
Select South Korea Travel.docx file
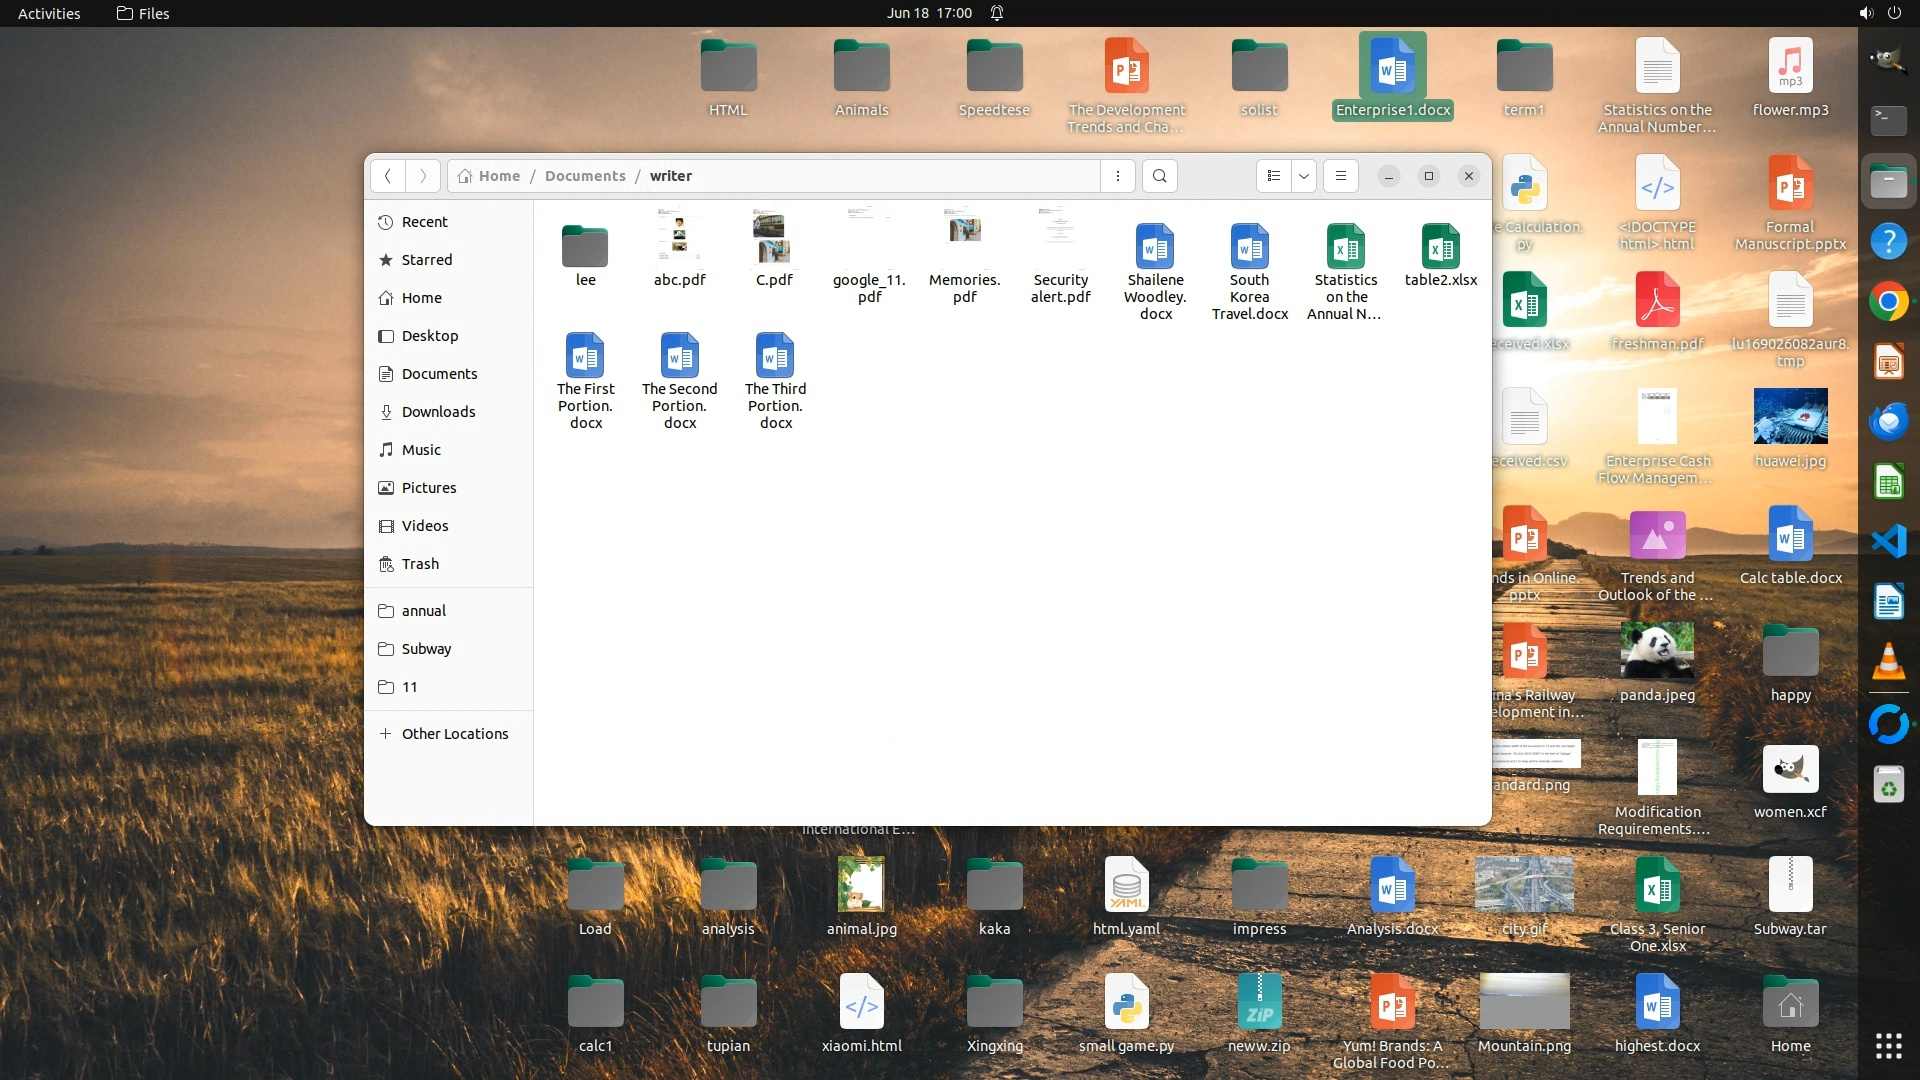tap(1249, 248)
